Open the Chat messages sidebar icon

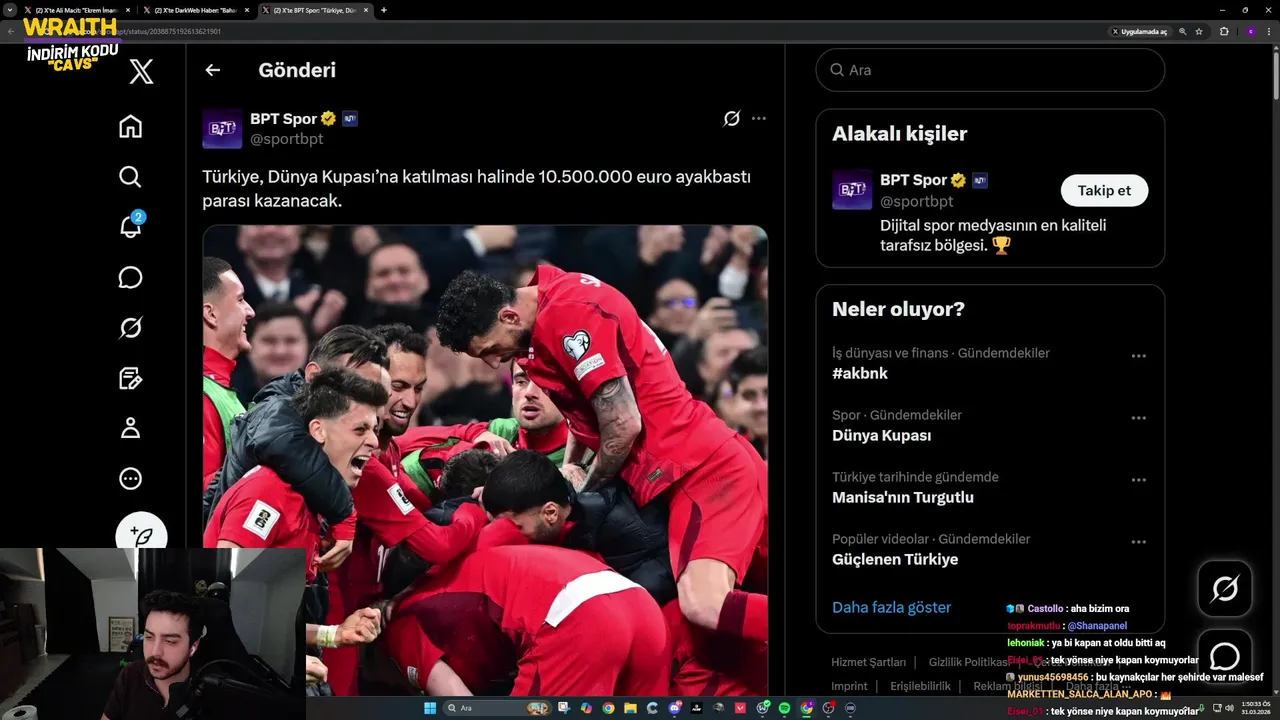[130, 277]
